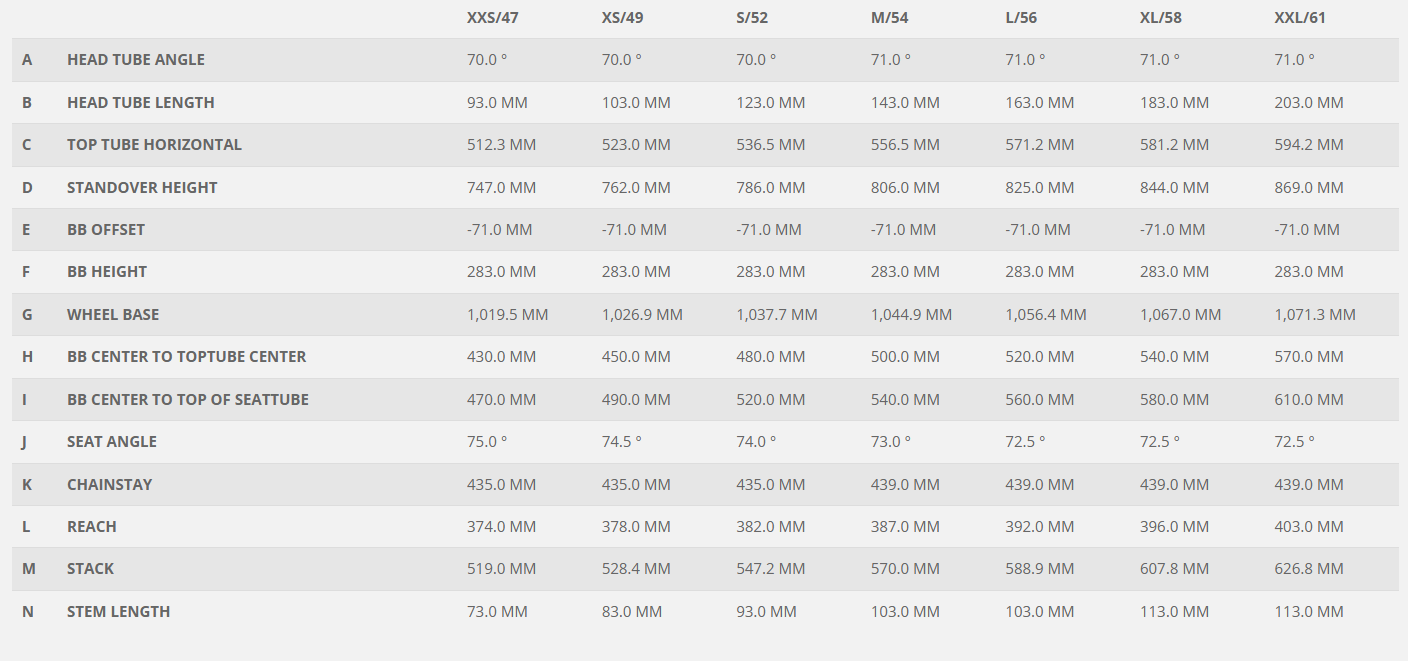Select the 512.3 MM top tube value

pyautogui.click(x=501, y=145)
